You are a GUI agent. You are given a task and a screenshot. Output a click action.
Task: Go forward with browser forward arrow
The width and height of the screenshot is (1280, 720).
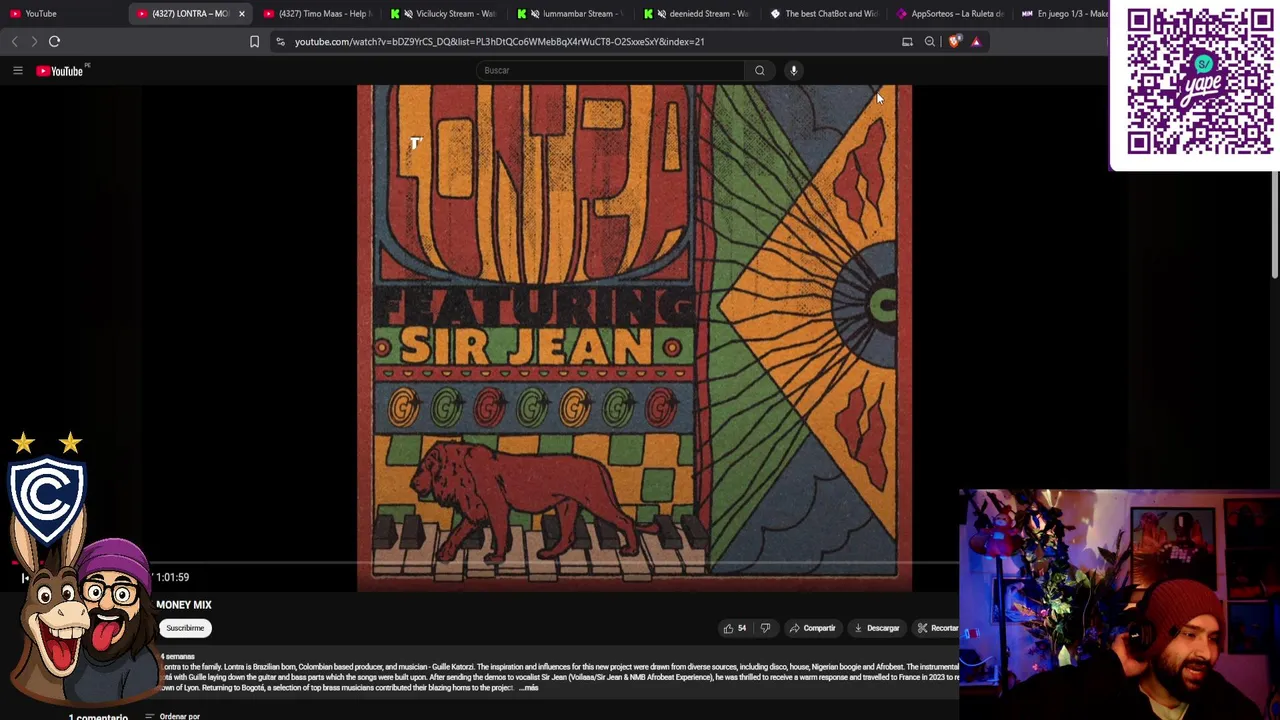pos(33,41)
